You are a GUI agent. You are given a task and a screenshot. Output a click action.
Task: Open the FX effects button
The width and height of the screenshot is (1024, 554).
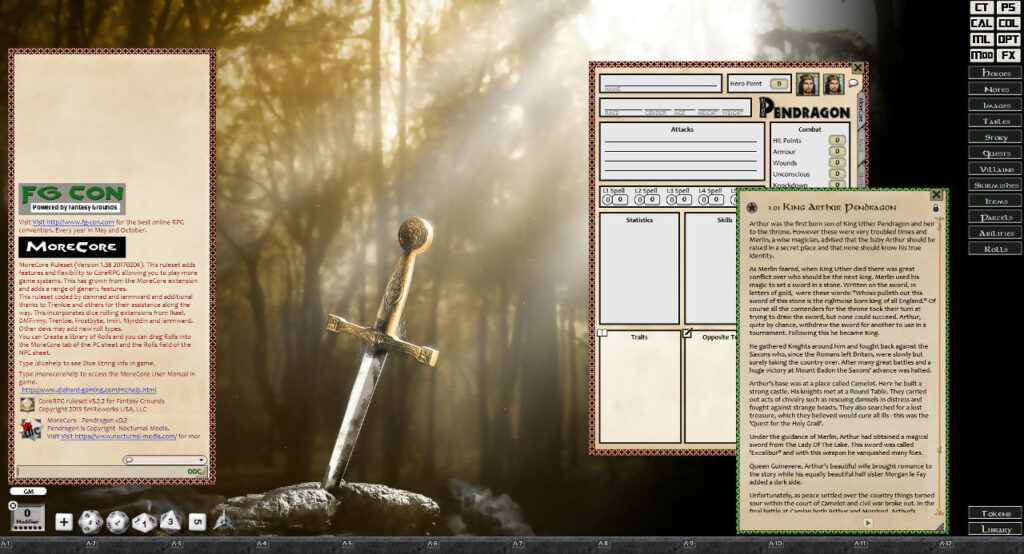click(x=1008, y=56)
